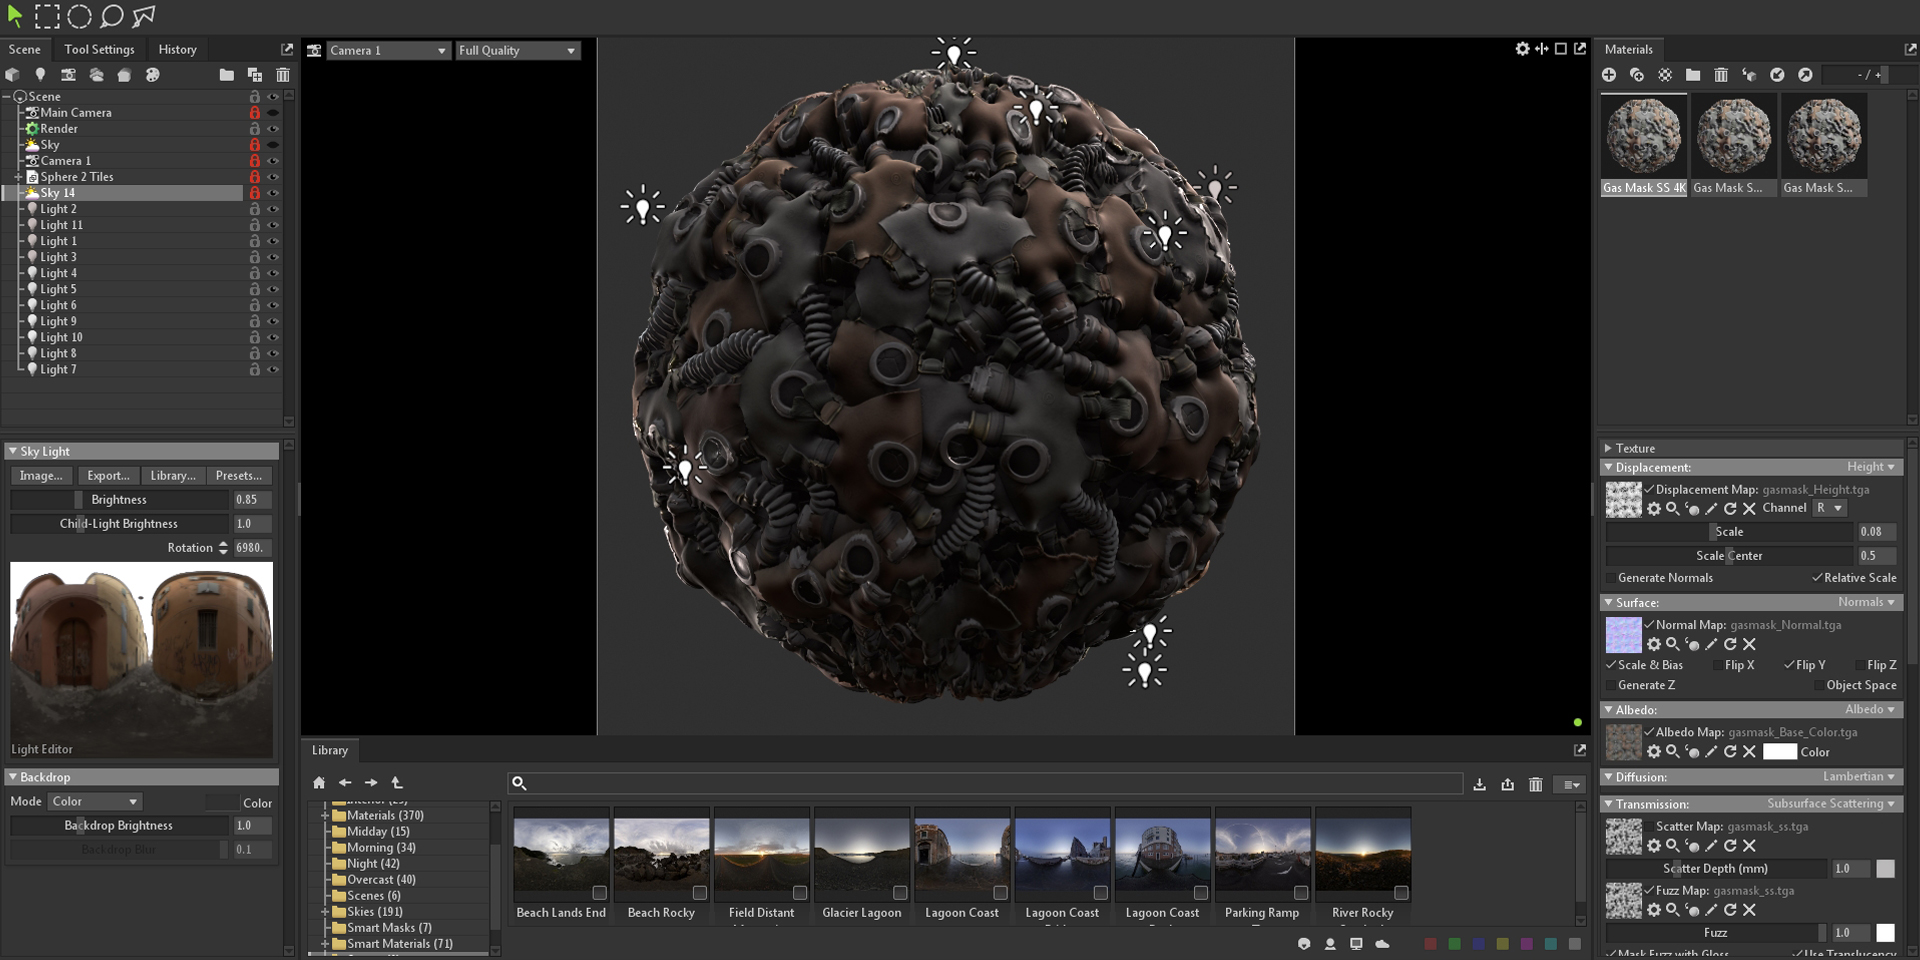1920x960 pixels.
Task: Go to Library home folder
Action: click(319, 783)
